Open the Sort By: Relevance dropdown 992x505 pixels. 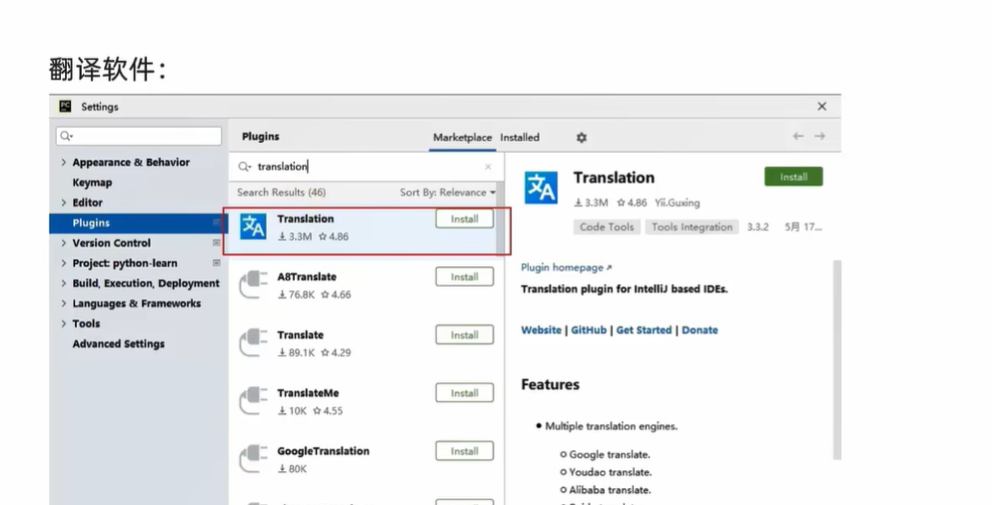447,192
